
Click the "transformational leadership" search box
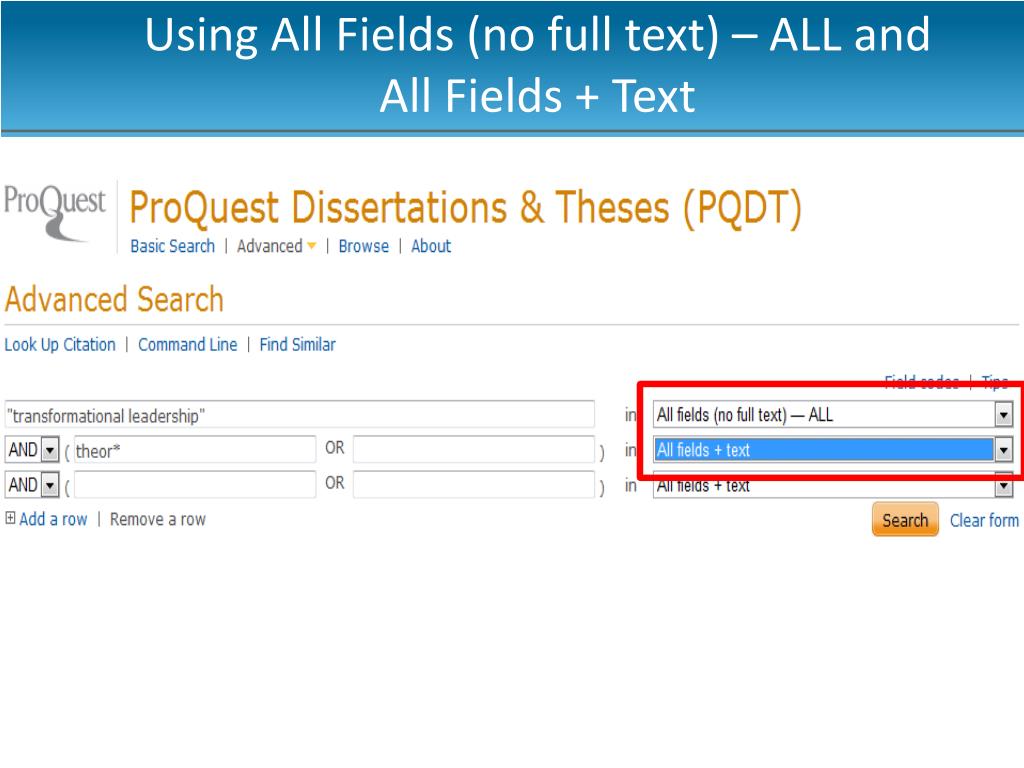[x=299, y=415]
